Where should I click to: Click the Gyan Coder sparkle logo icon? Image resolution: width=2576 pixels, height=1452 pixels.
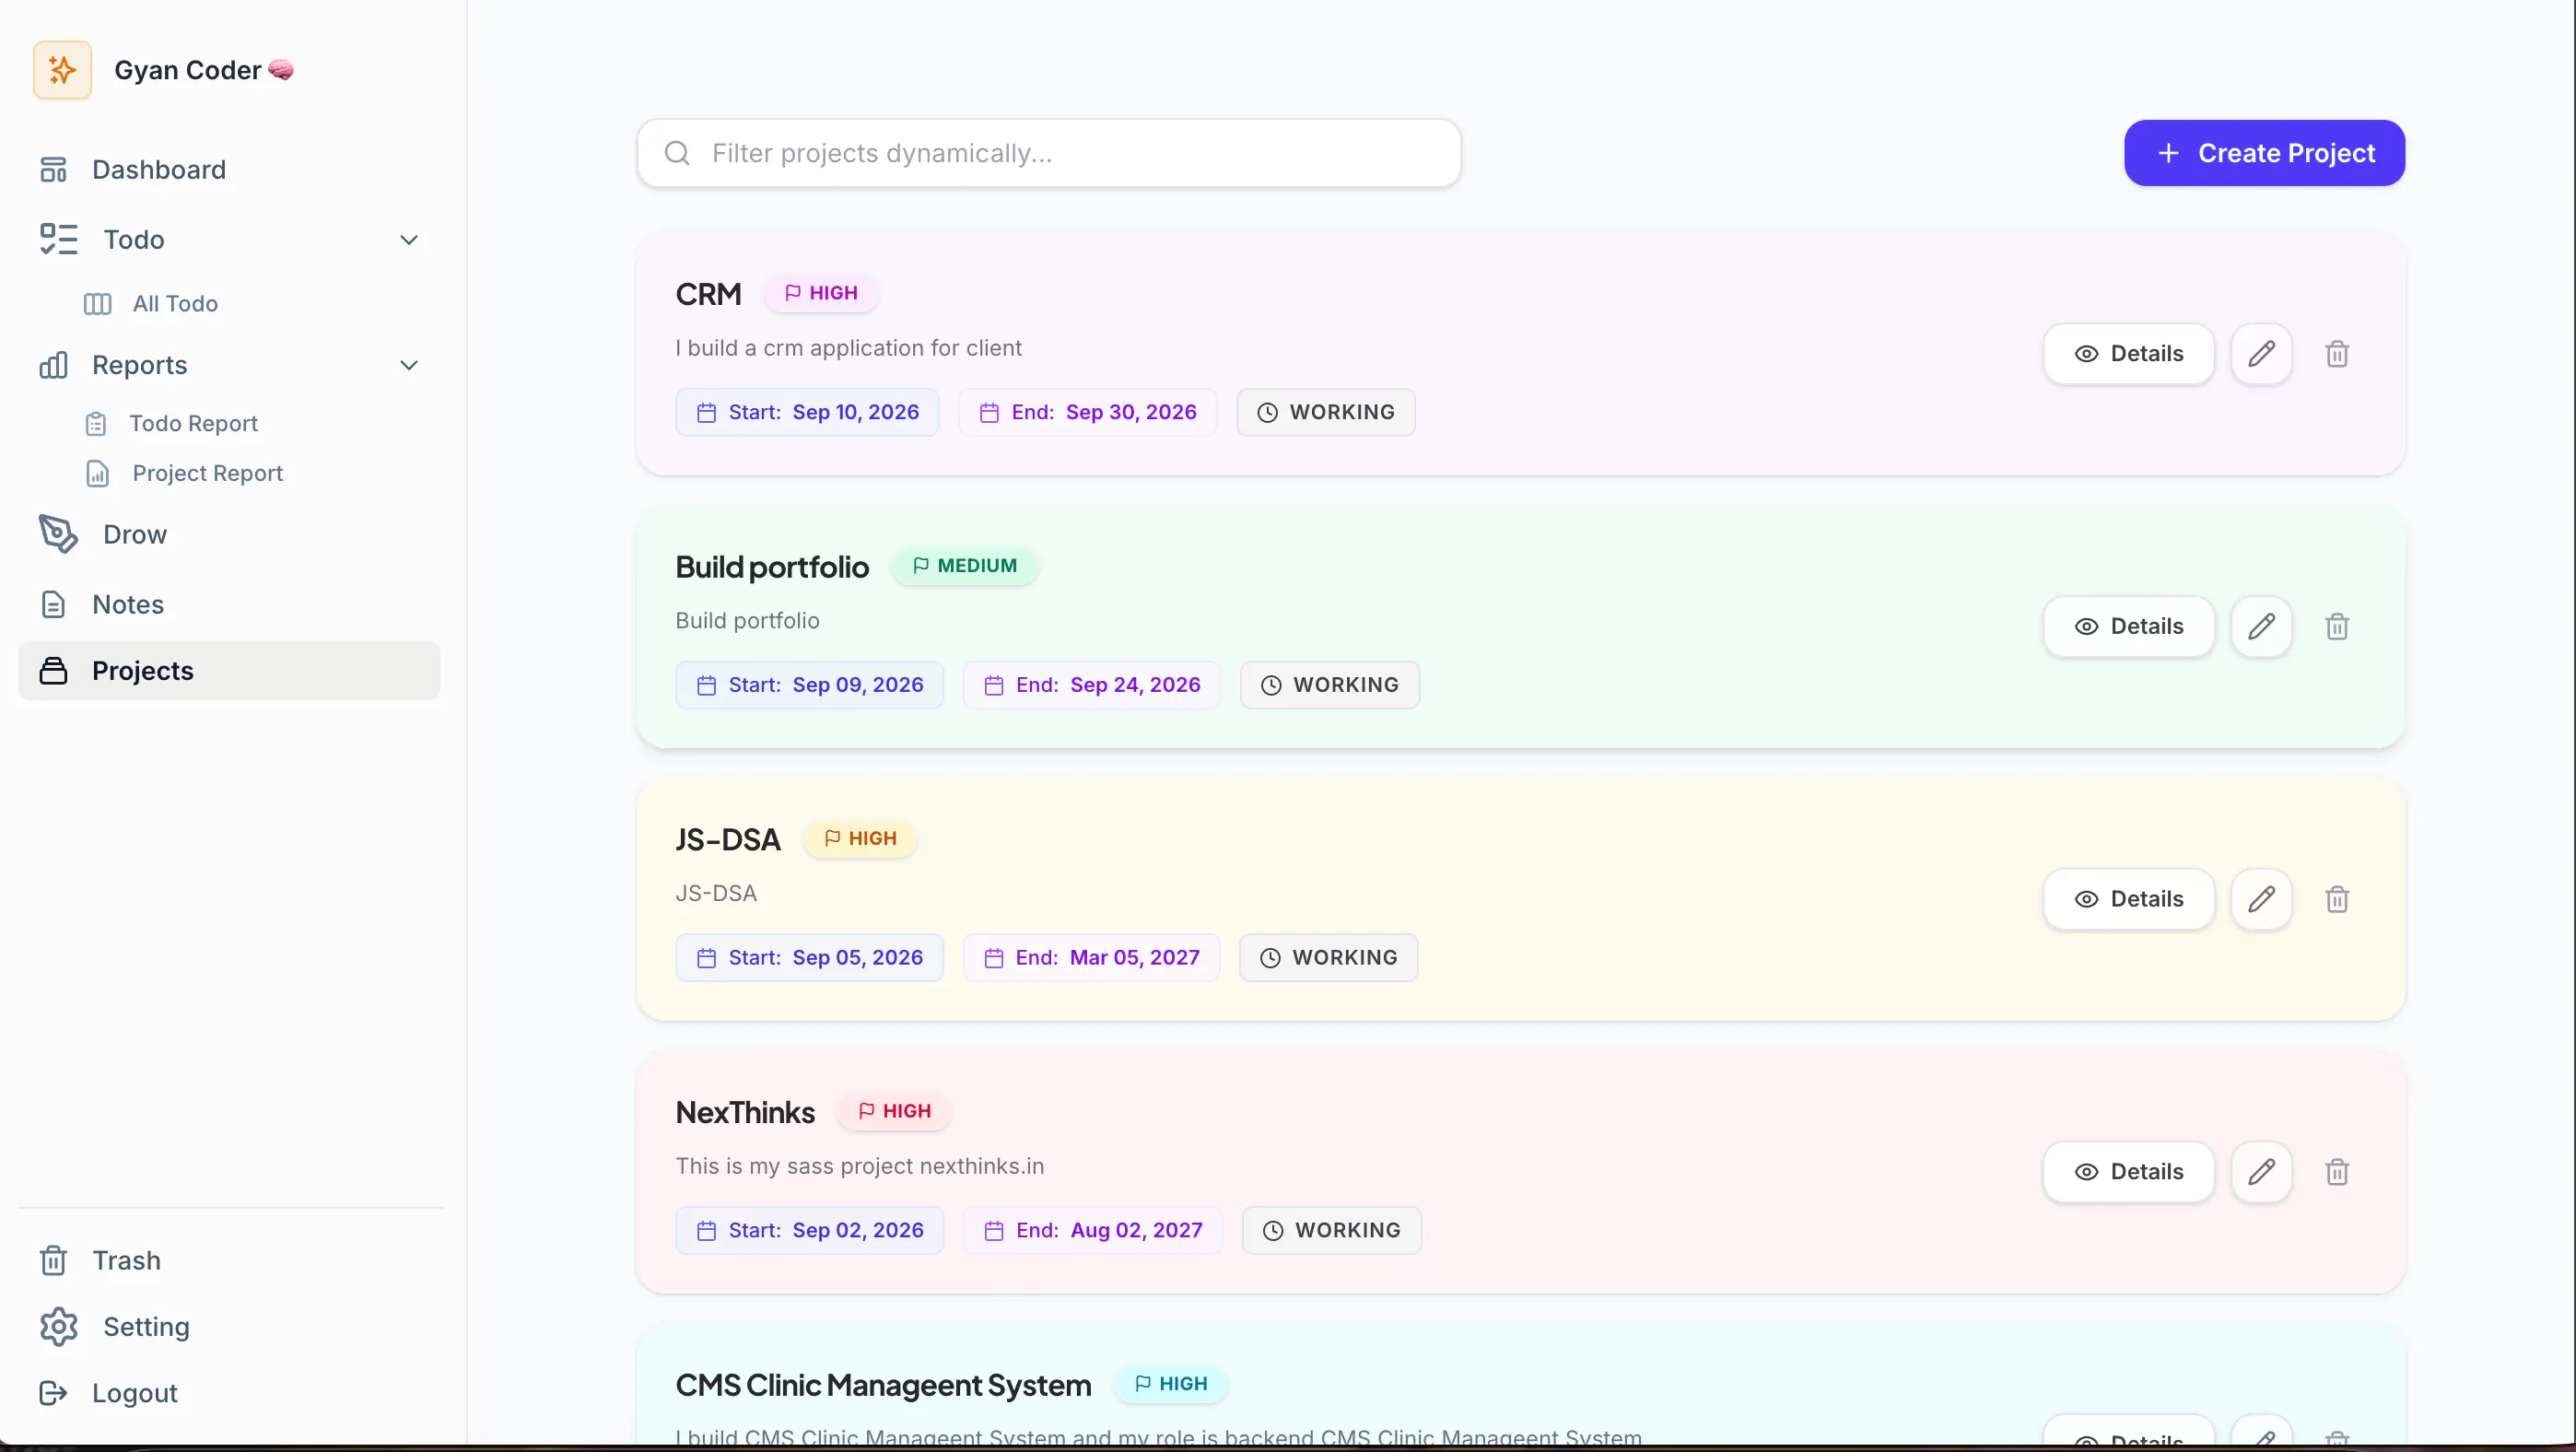pyautogui.click(x=62, y=70)
